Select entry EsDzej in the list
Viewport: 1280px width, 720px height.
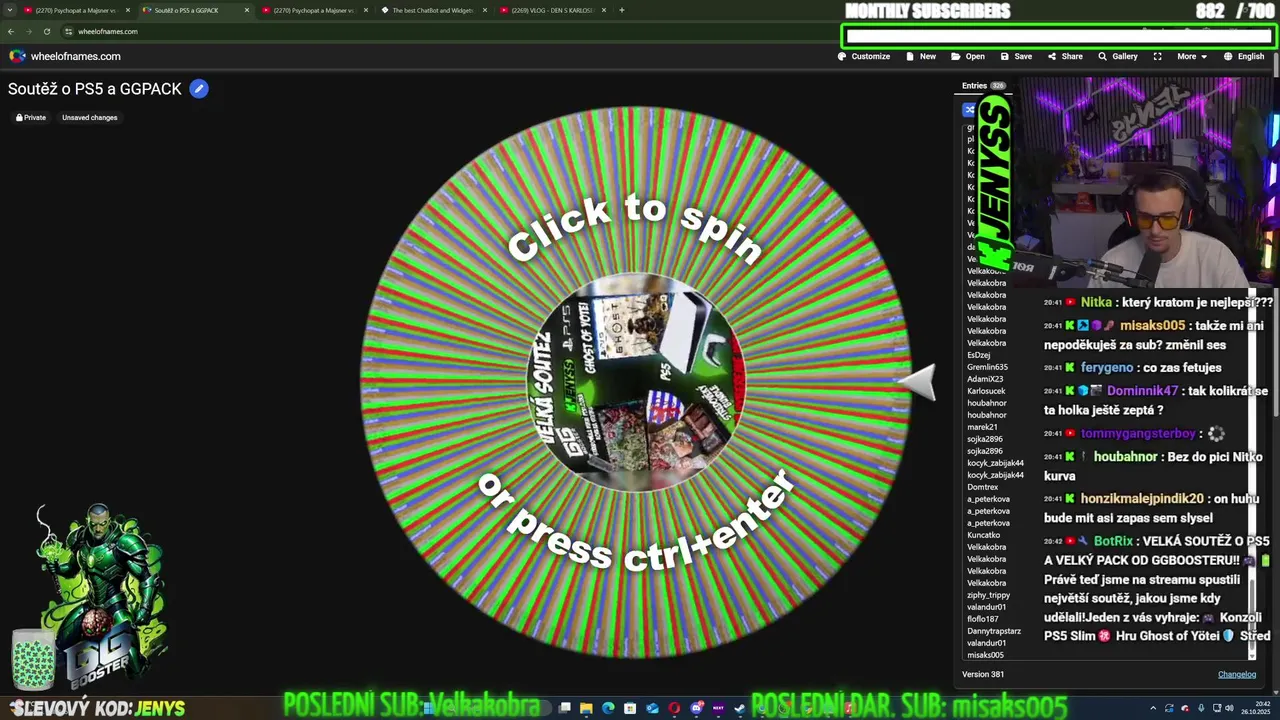click(979, 355)
